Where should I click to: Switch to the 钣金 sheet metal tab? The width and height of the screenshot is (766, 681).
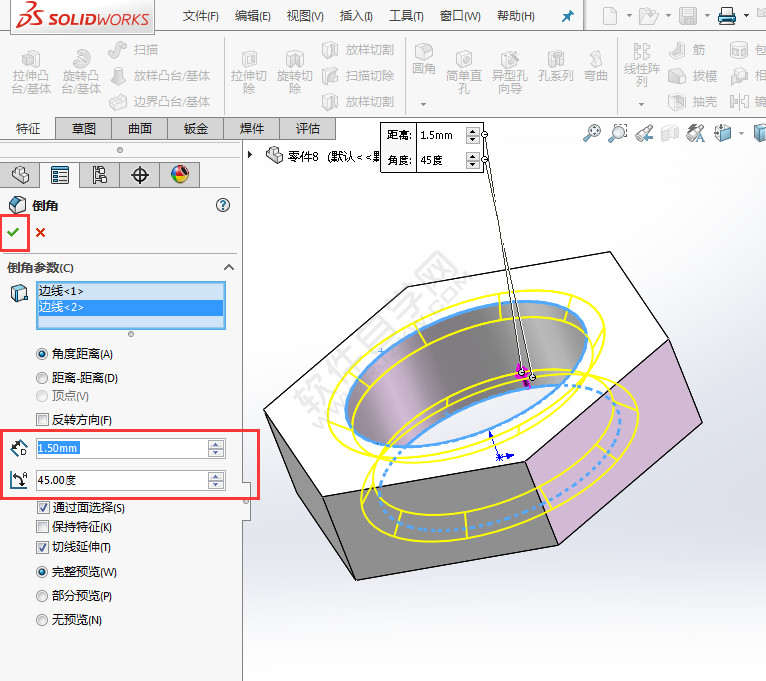coord(196,128)
